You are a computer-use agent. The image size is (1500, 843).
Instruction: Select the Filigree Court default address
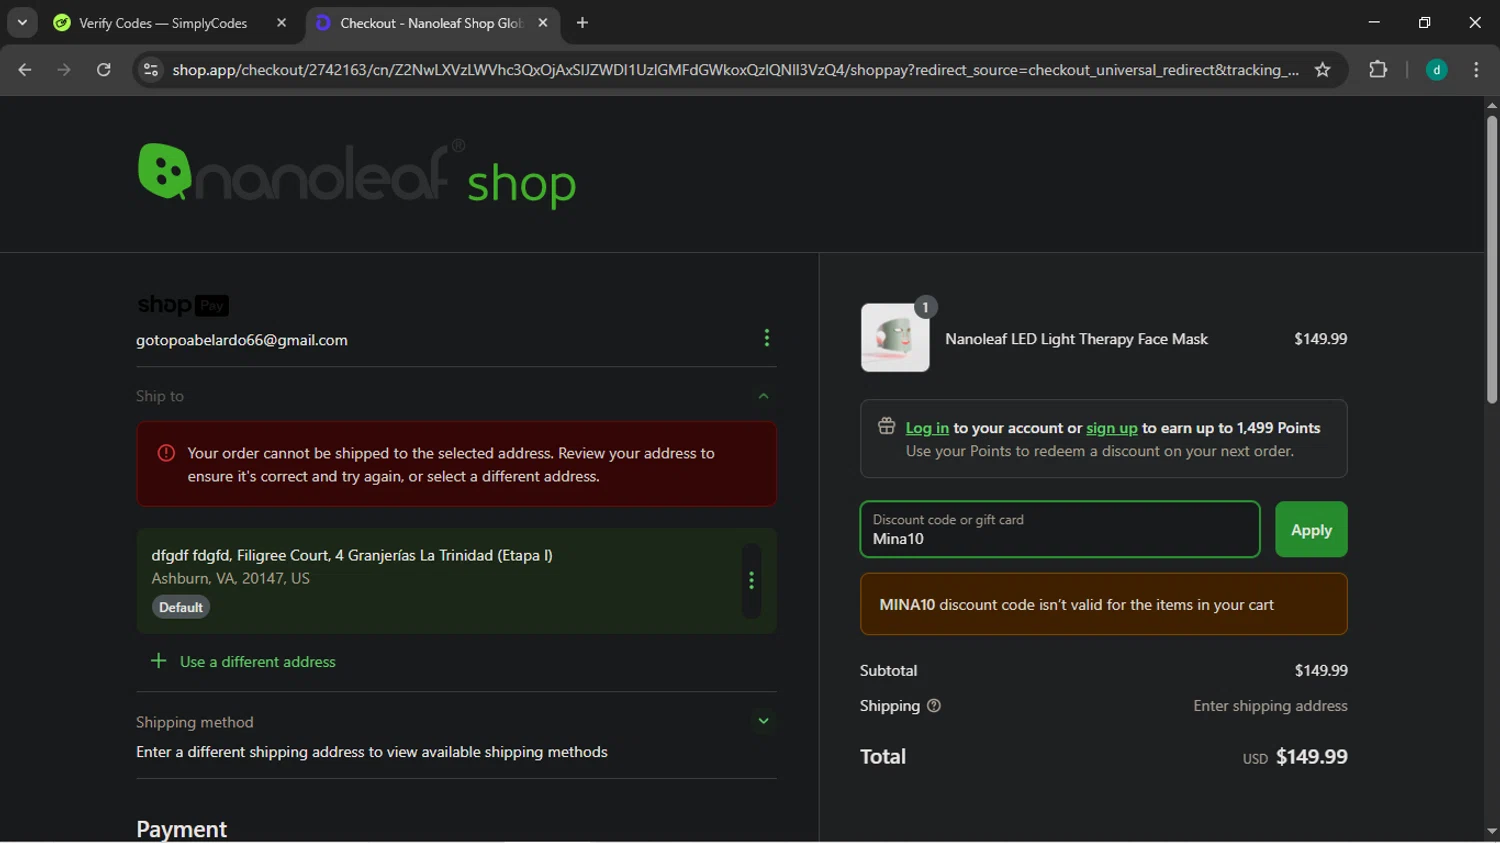456,581
